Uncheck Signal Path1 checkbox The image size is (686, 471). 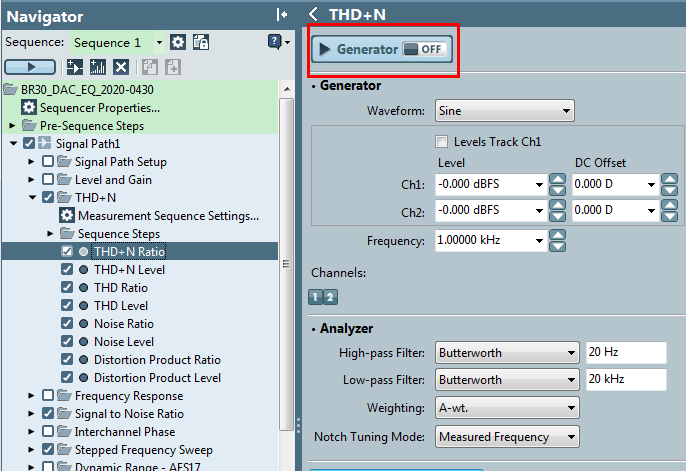29,143
